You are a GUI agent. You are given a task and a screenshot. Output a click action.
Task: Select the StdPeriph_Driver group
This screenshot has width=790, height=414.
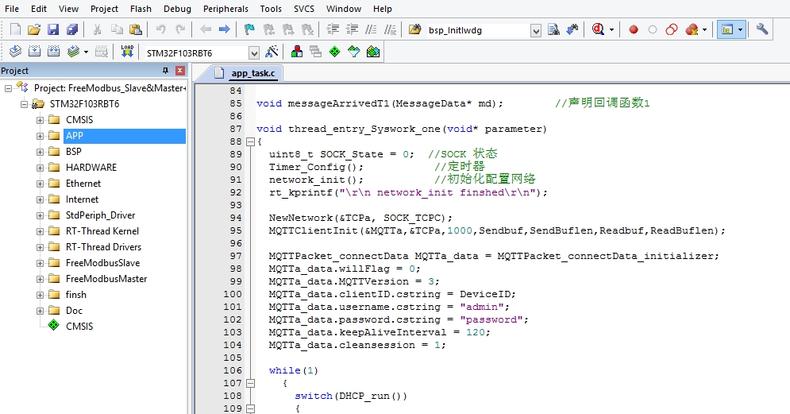pyautogui.click(x=100, y=215)
